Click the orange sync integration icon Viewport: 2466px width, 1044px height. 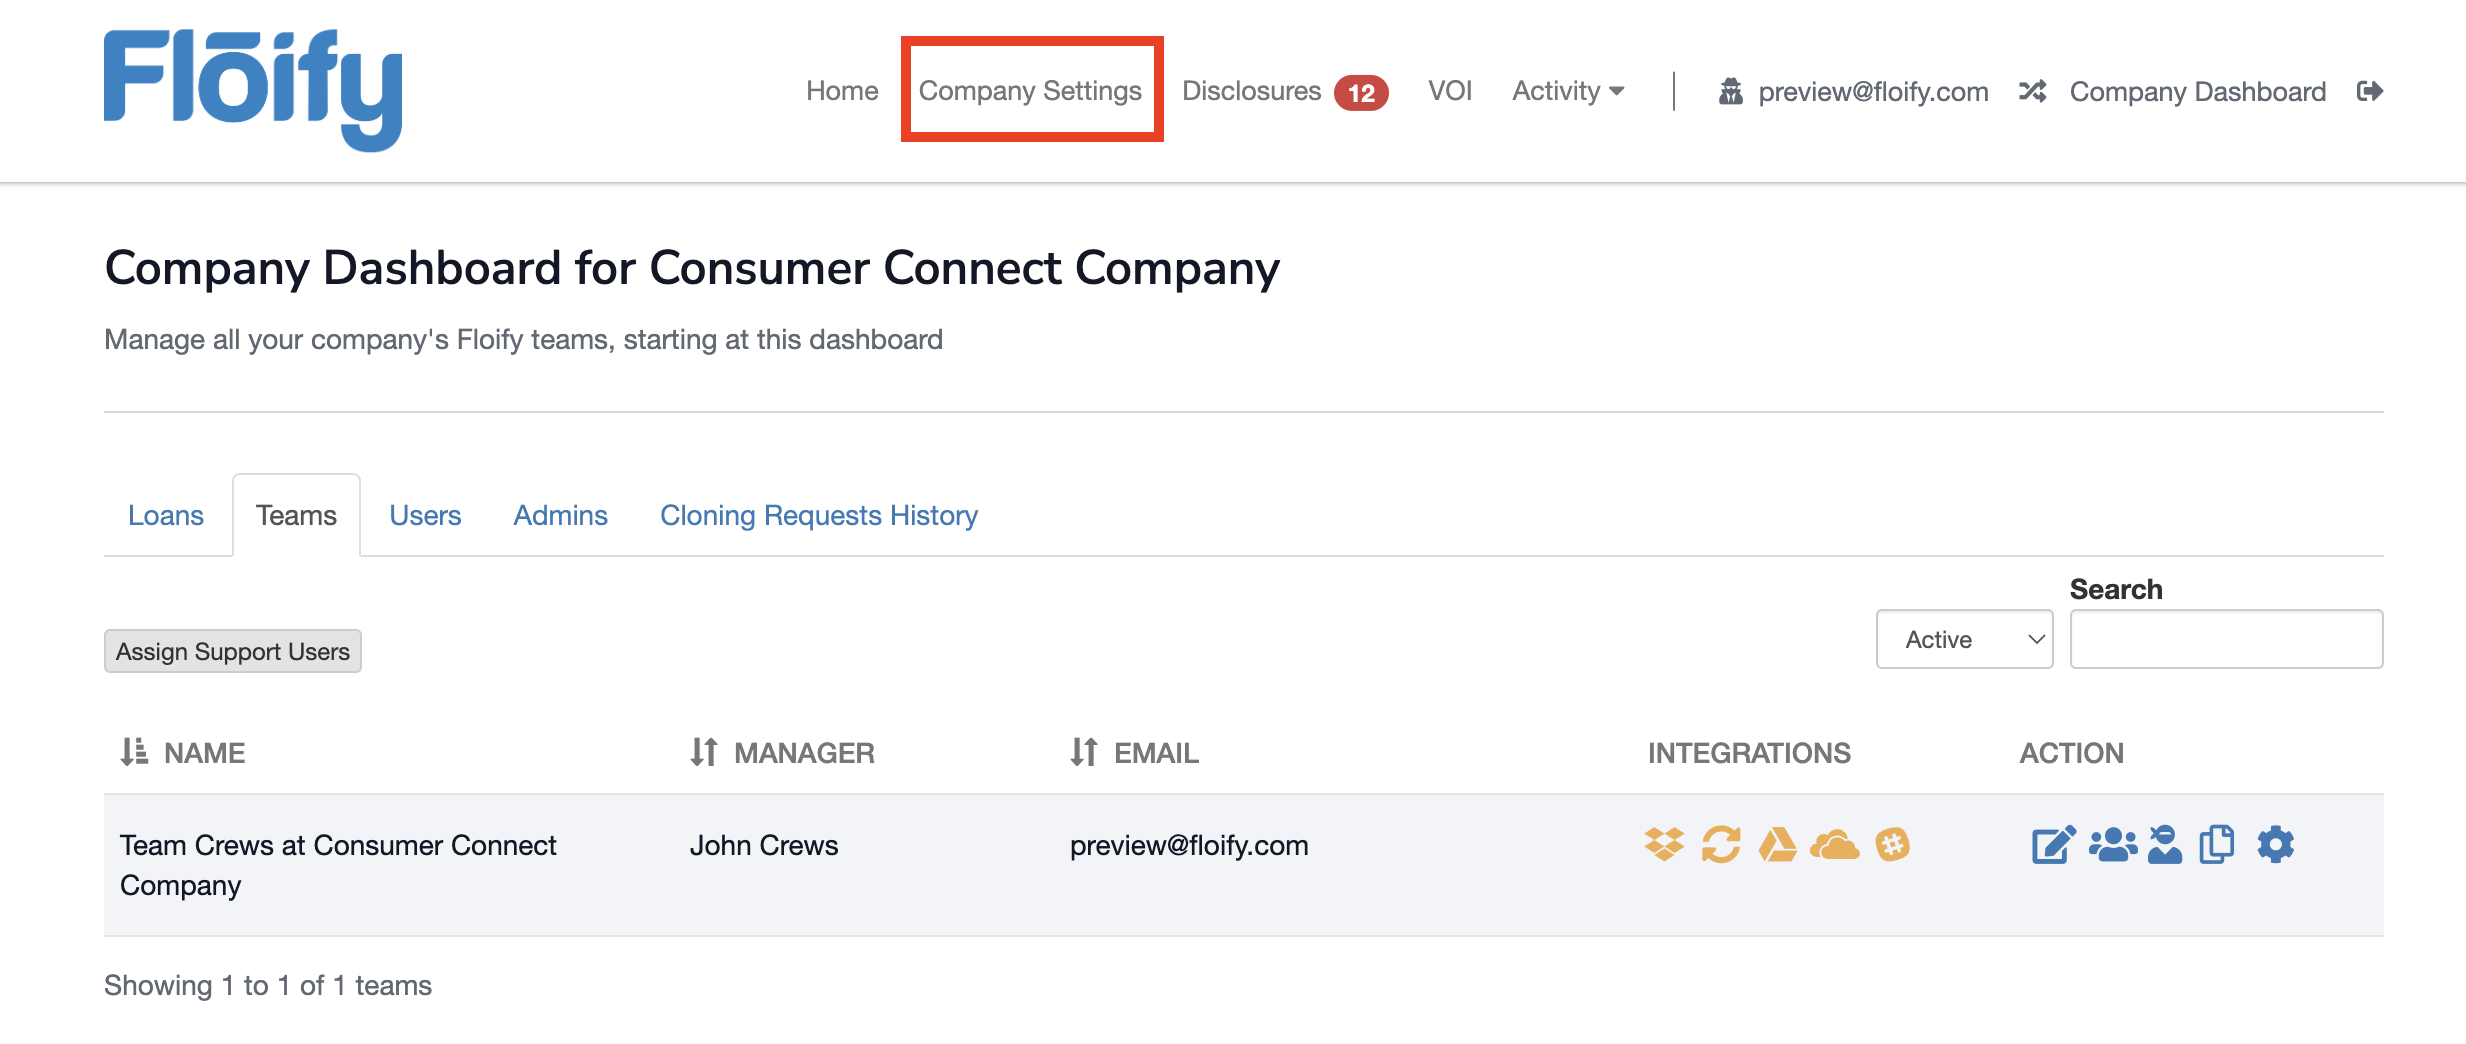[x=1721, y=845]
